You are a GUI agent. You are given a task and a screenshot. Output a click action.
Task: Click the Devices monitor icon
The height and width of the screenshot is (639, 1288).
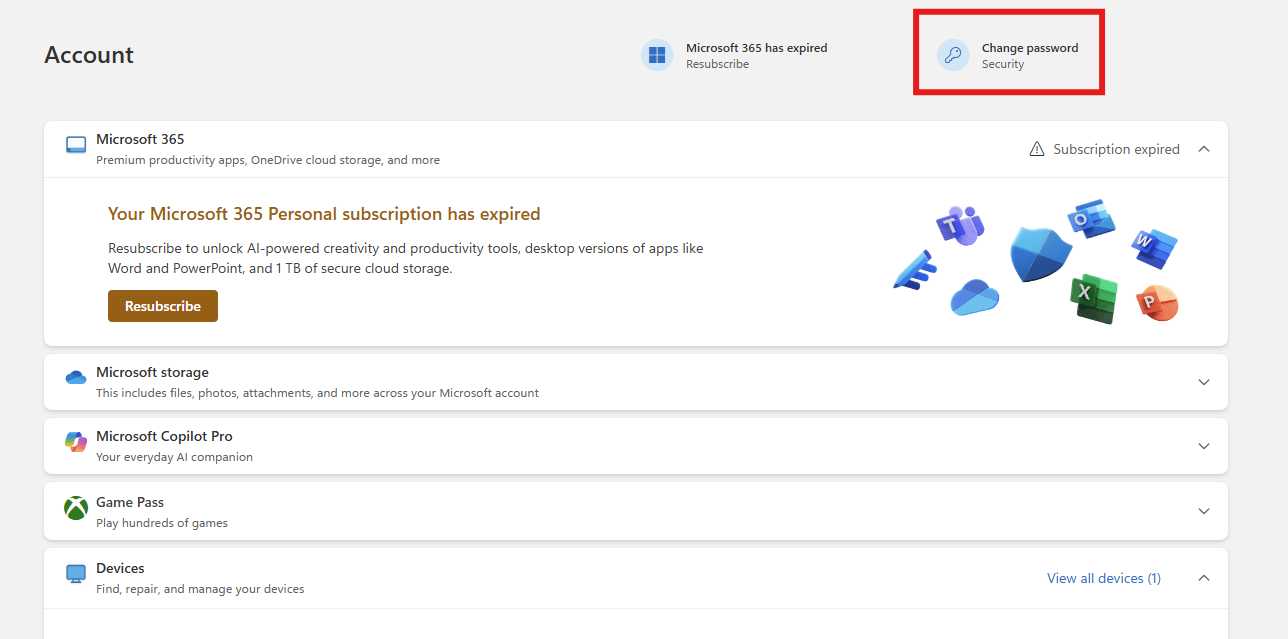tap(76, 574)
